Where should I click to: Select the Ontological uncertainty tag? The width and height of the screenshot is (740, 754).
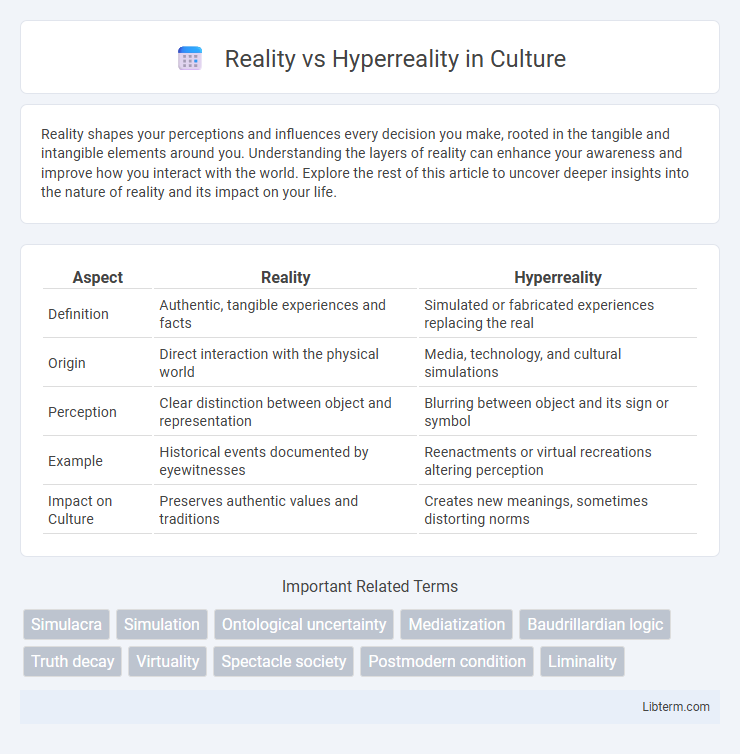coord(304,624)
